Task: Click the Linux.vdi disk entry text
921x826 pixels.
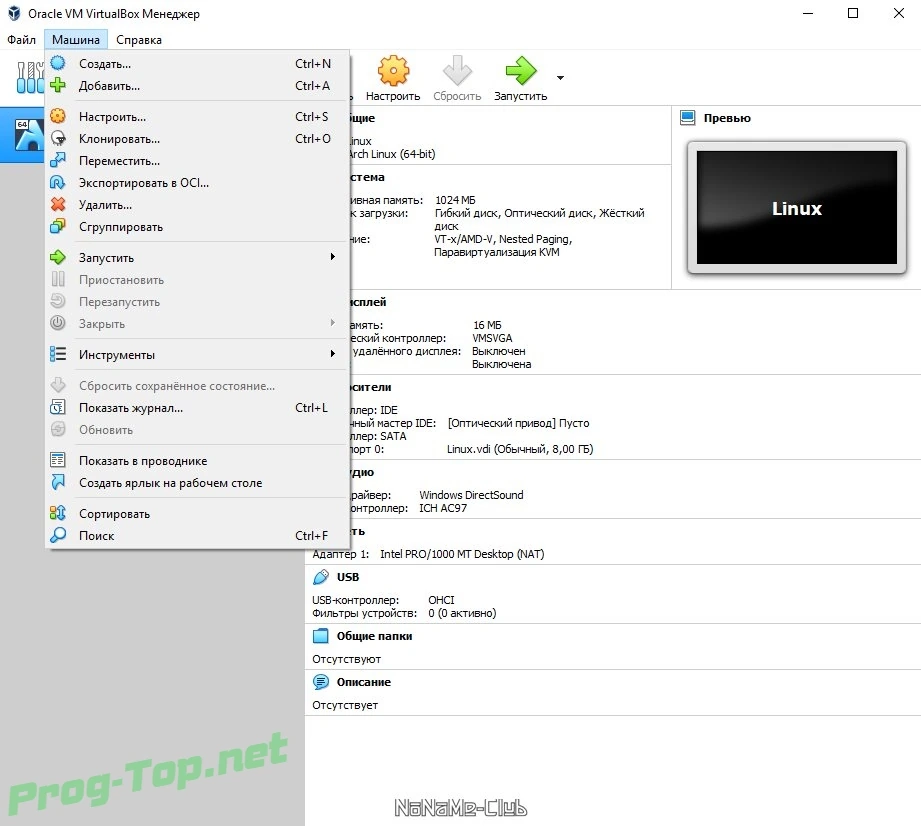Action: point(520,449)
